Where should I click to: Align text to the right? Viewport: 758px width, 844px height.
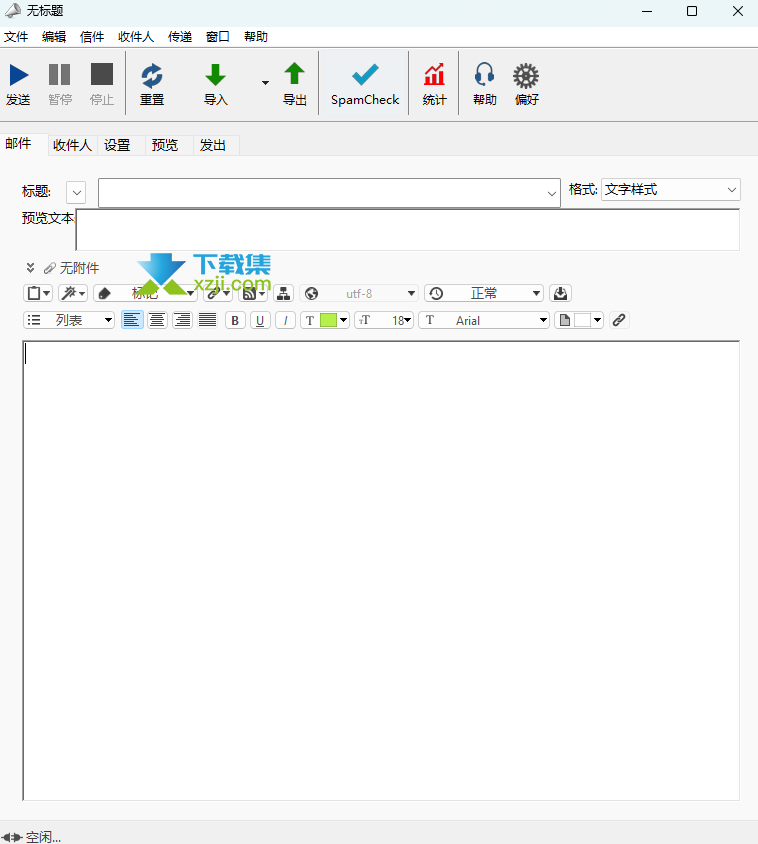(183, 320)
